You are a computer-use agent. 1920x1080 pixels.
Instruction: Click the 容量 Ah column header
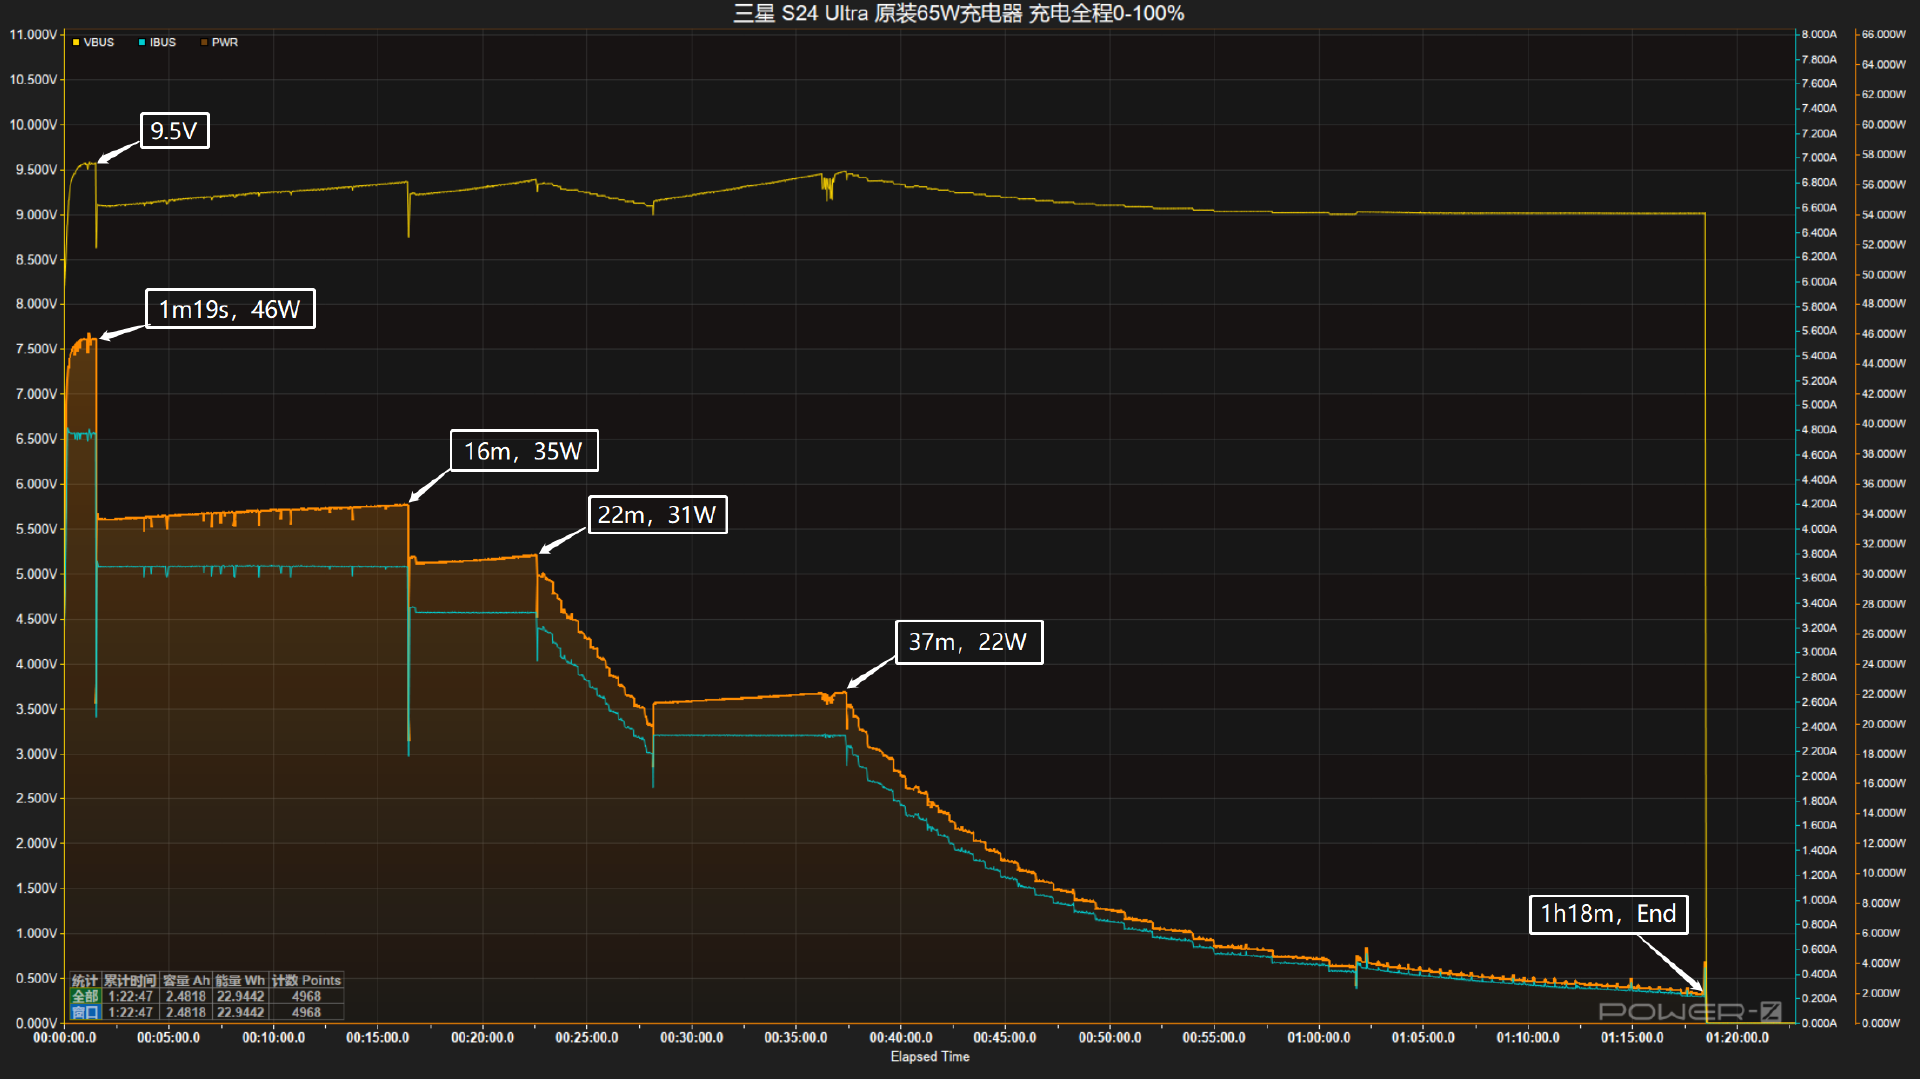186,981
